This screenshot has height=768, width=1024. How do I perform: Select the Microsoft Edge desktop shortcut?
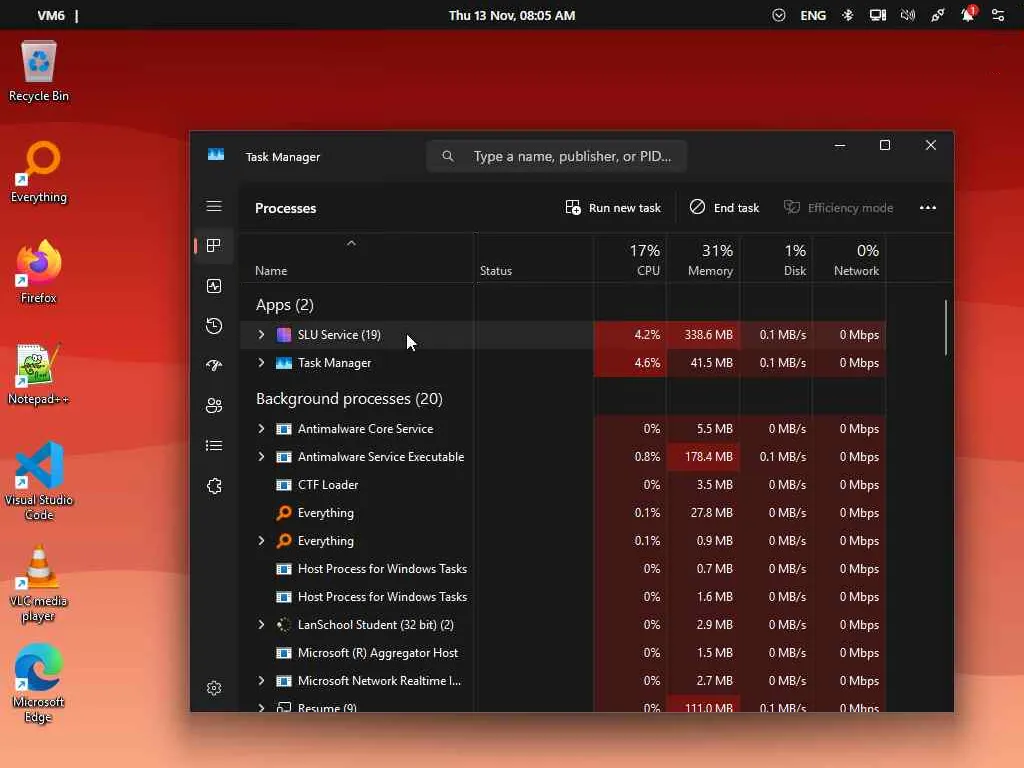click(39, 683)
